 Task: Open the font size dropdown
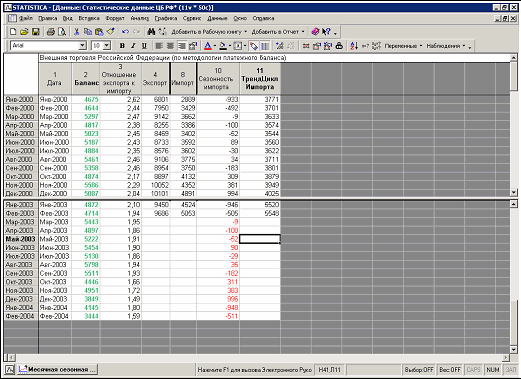(107, 46)
